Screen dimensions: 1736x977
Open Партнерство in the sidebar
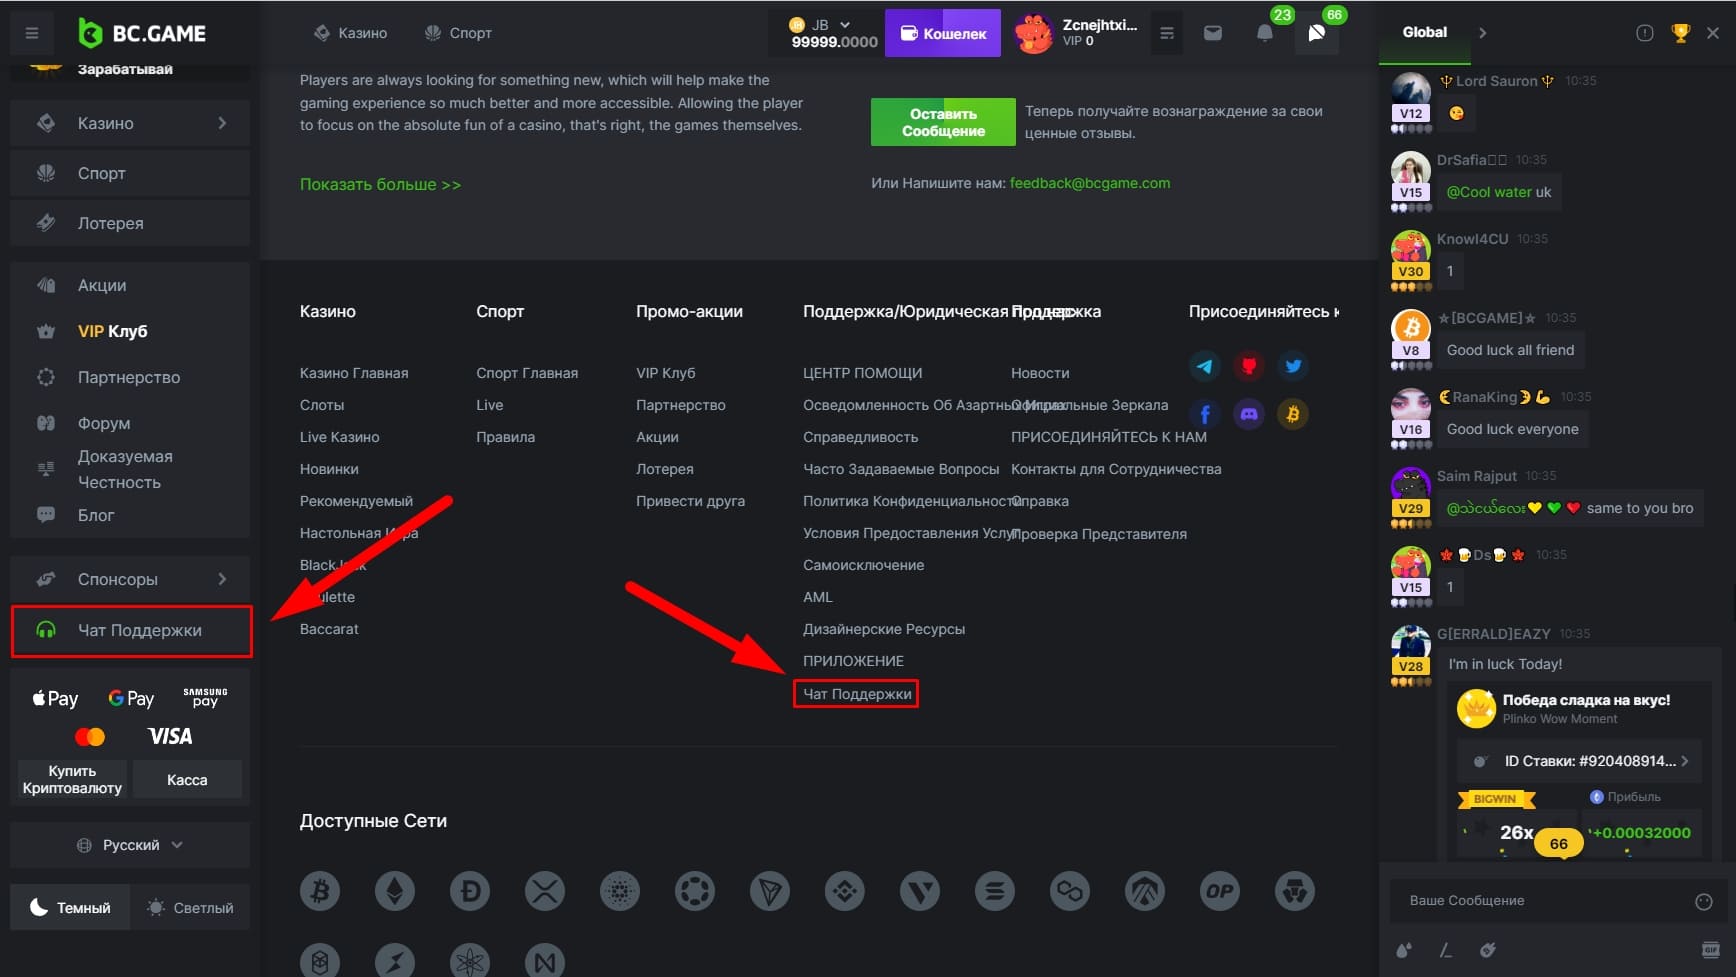click(130, 377)
